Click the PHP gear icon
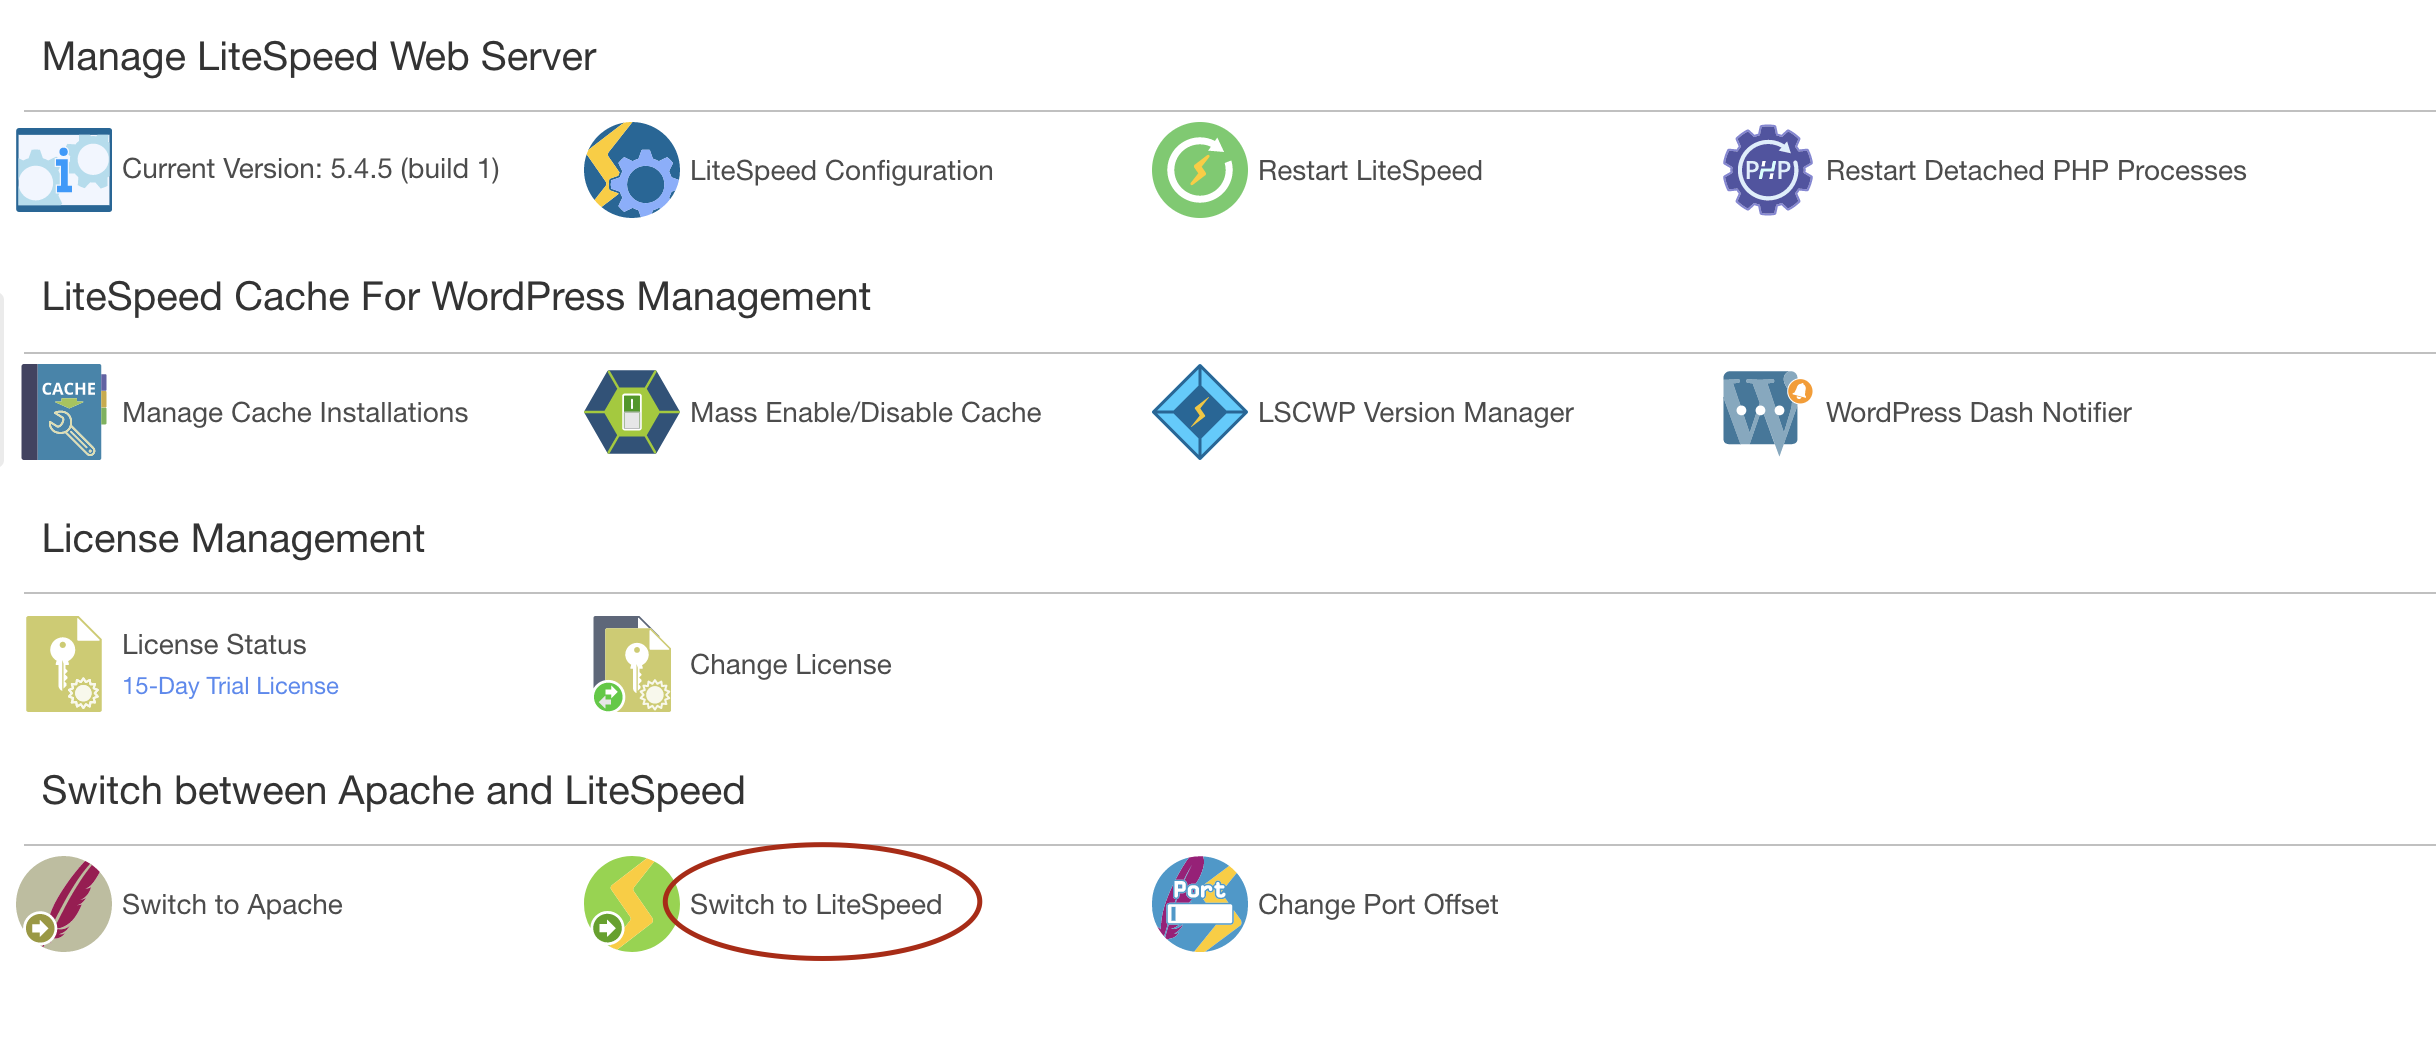The image size is (2436, 1056). point(1767,170)
